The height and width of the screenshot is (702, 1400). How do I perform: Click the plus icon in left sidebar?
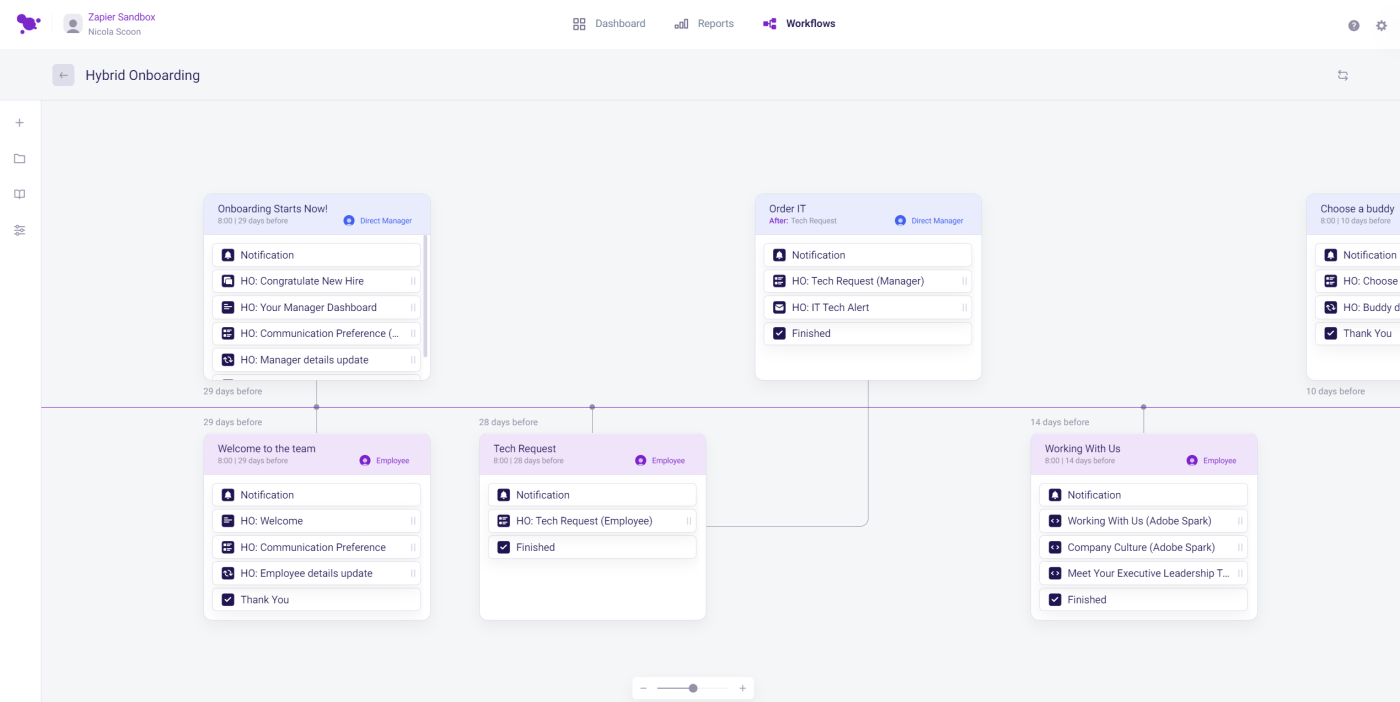(x=19, y=123)
